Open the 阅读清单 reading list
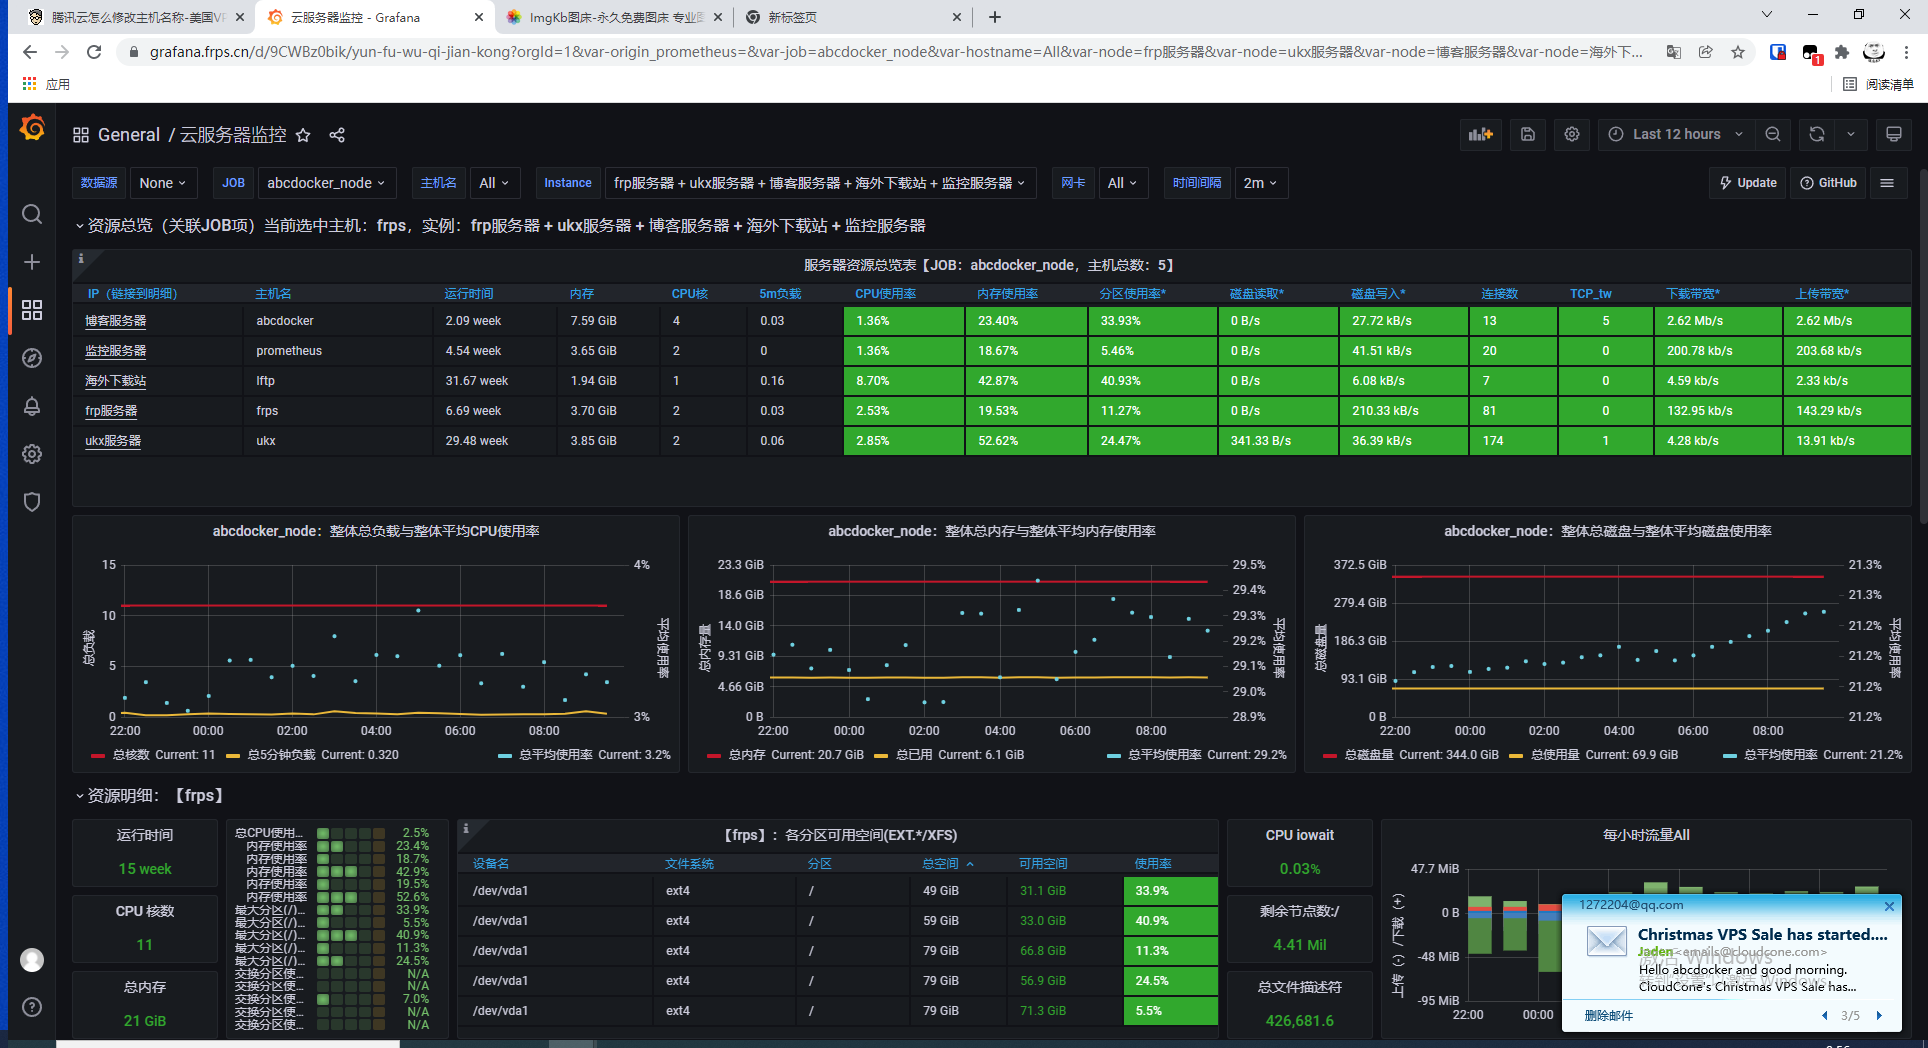Screen dimensions: 1928x1048 pyautogui.click(x=1879, y=84)
